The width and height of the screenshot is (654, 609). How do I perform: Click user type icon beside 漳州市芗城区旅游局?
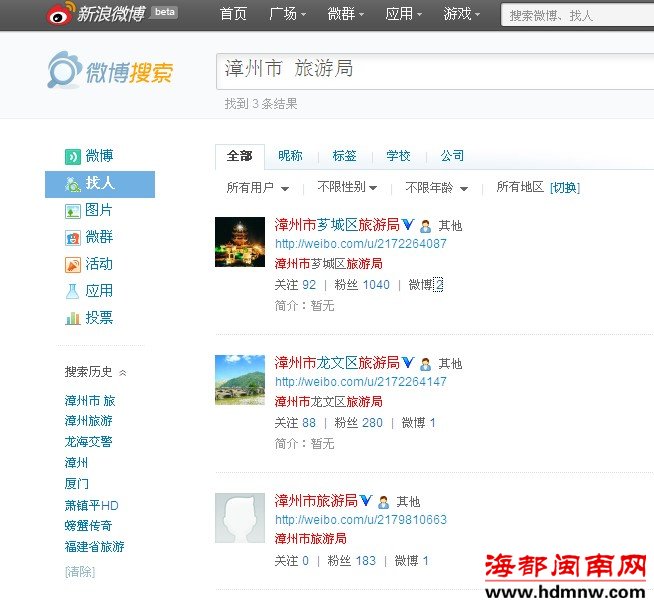tap(425, 226)
